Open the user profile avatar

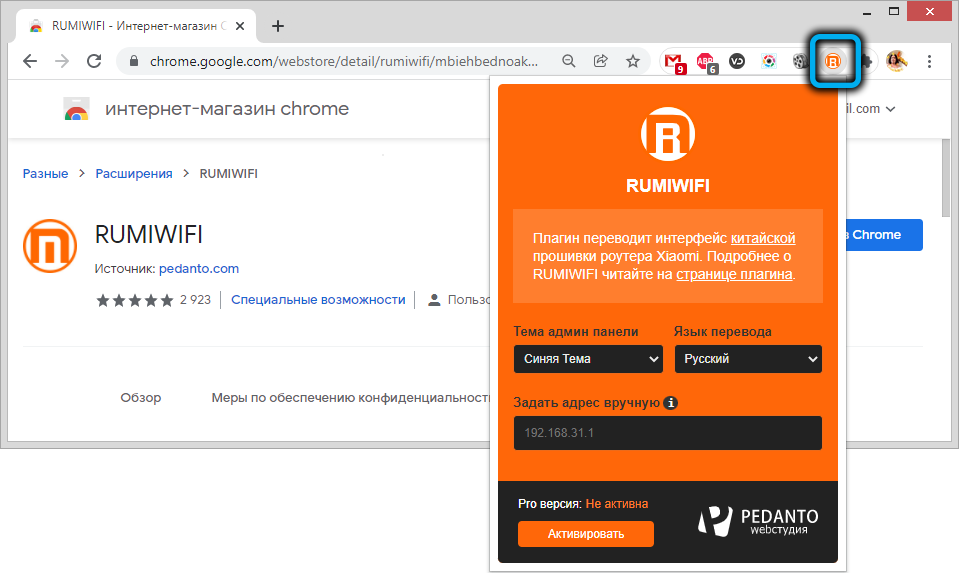(x=896, y=61)
